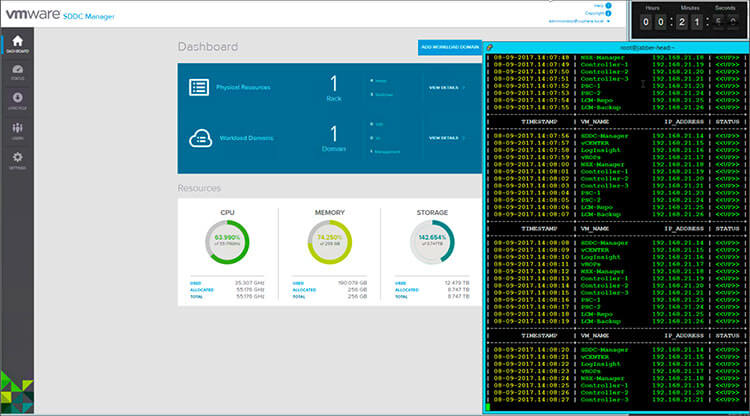Click the Add Workload Domain button
The width and height of the screenshot is (750, 416).
click(449, 47)
